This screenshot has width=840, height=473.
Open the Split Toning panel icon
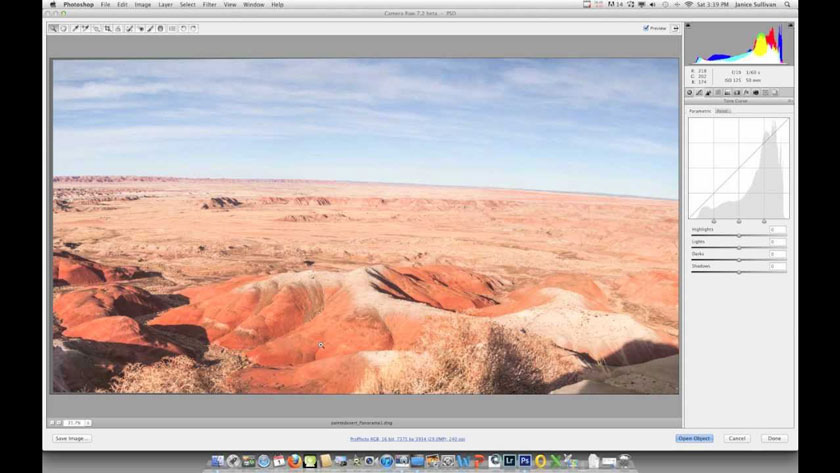tap(728, 93)
